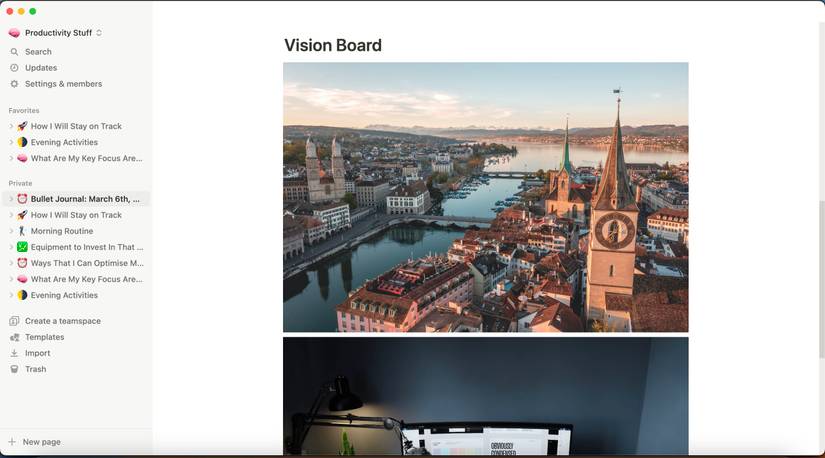The width and height of the screenshot is (825, 458).
Task: Open How I Will Stay on Track favorite page
Action: 76,126
